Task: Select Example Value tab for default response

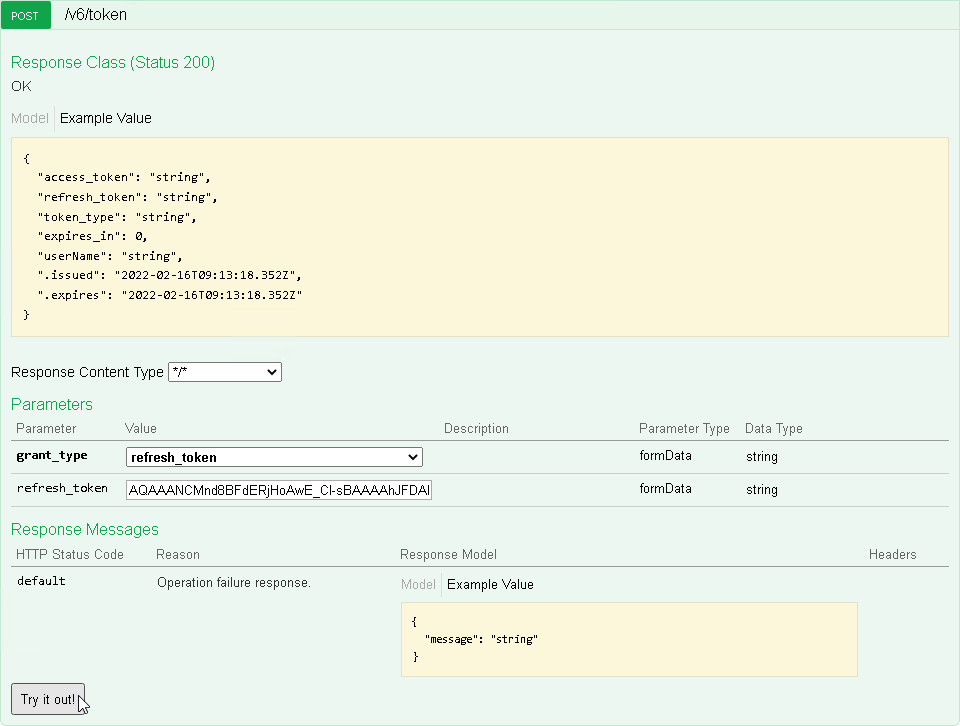Action: tap(490, 585)
